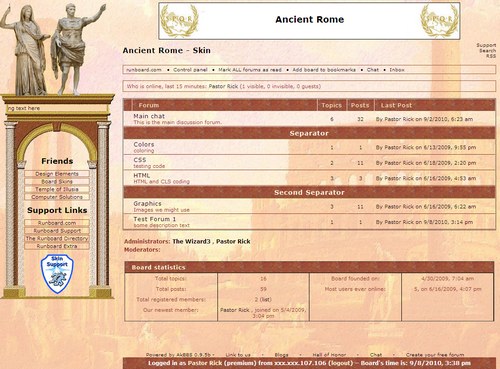500x369 pixels.
Task: Open Board Skins friend link
Action: coord(57,181)
